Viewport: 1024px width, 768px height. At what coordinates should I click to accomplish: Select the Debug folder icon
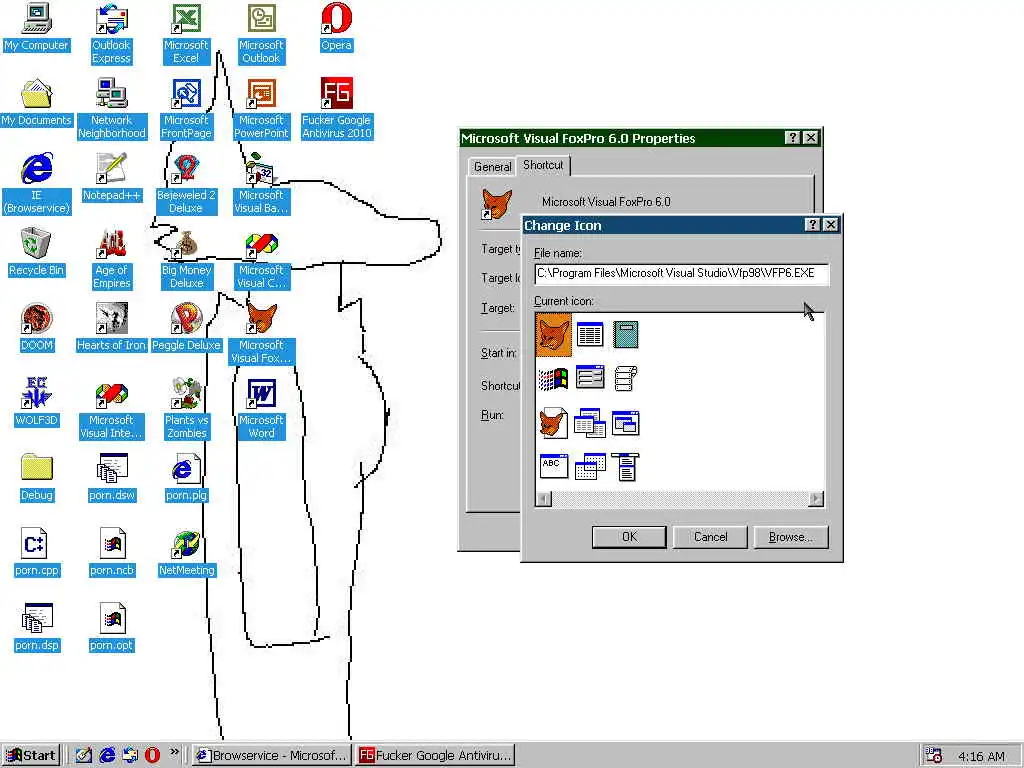36,479
